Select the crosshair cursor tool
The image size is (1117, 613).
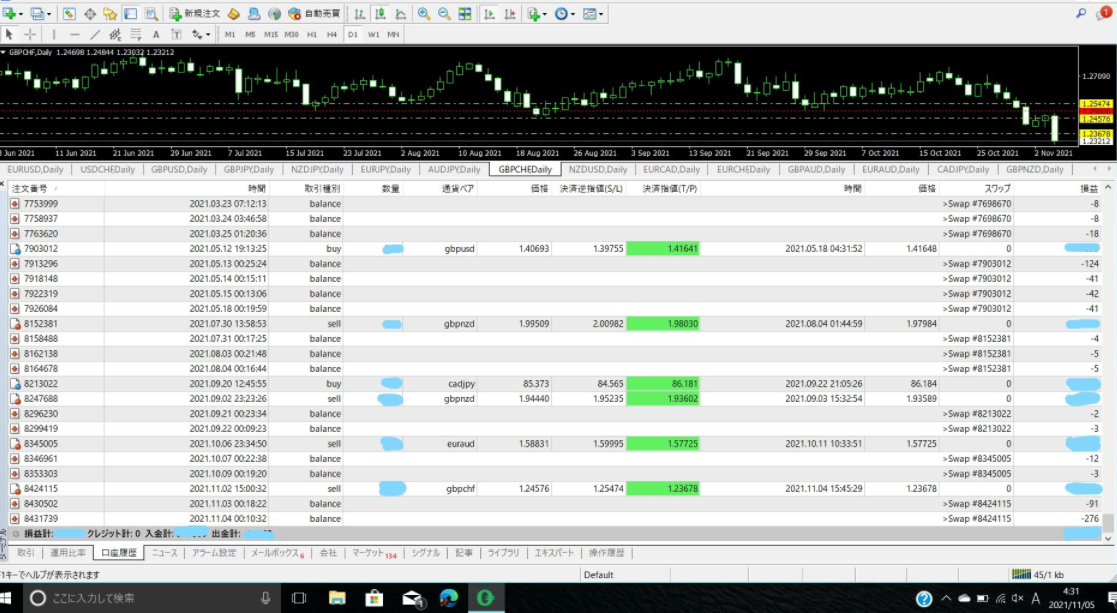tap(30, 34)
